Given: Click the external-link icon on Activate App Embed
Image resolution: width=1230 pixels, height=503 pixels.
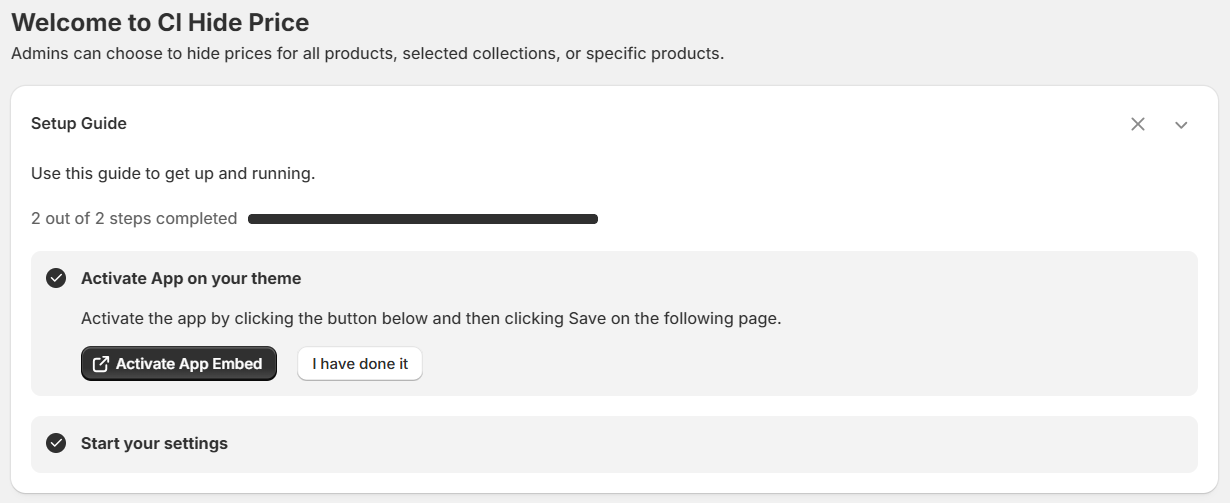Looking at the screenshot, I should (x=100, y=364).
